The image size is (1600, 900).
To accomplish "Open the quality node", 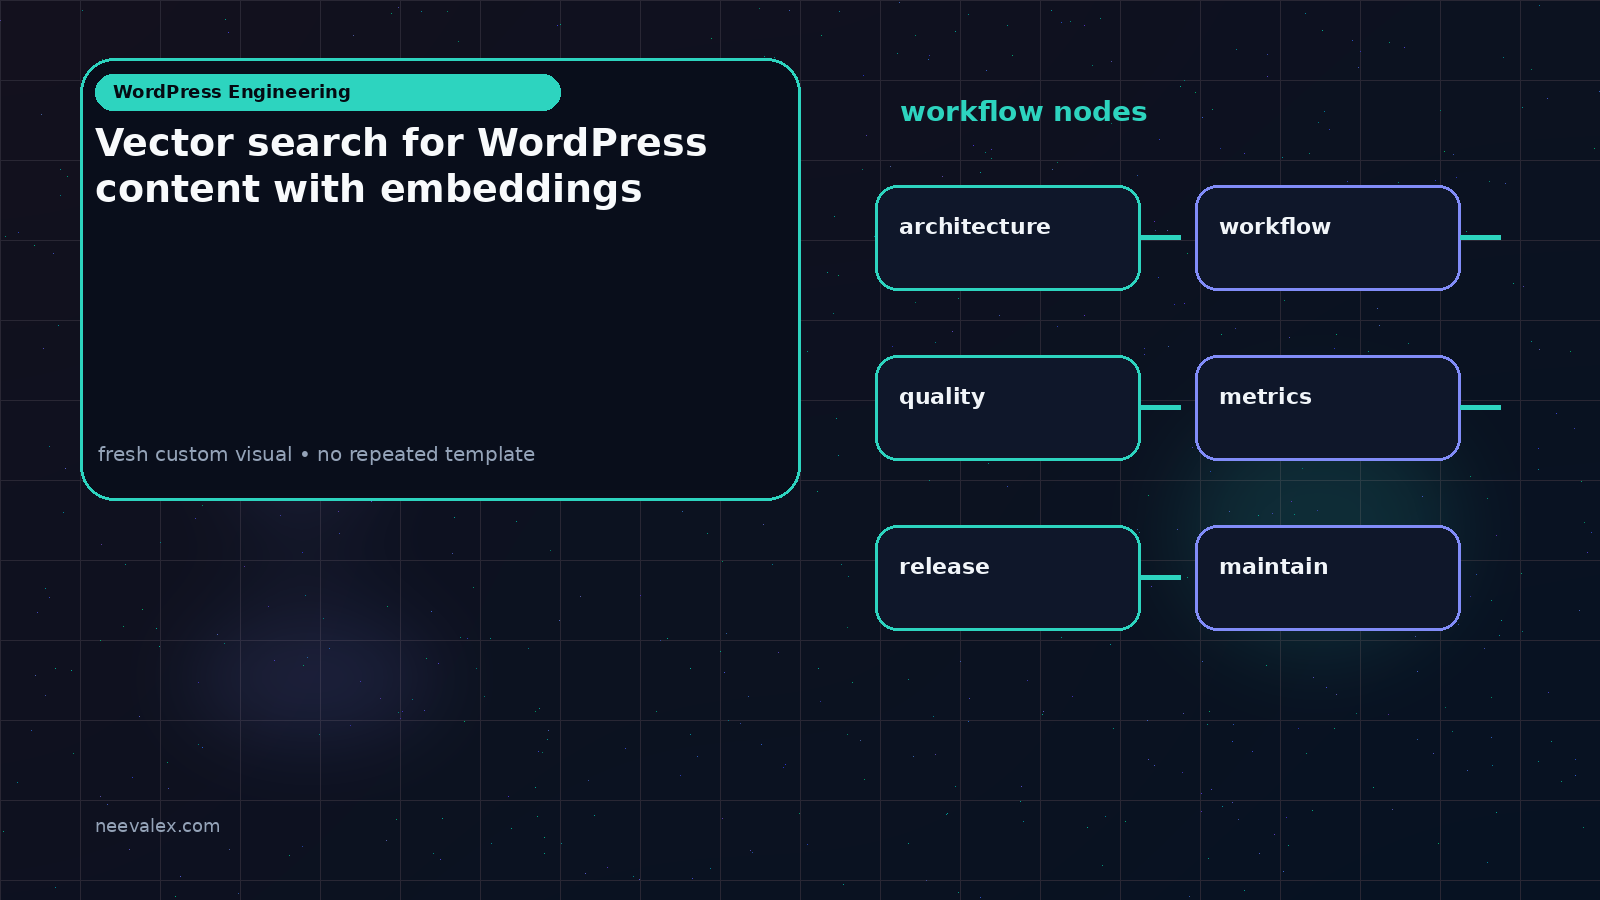I will point(1008,408).
